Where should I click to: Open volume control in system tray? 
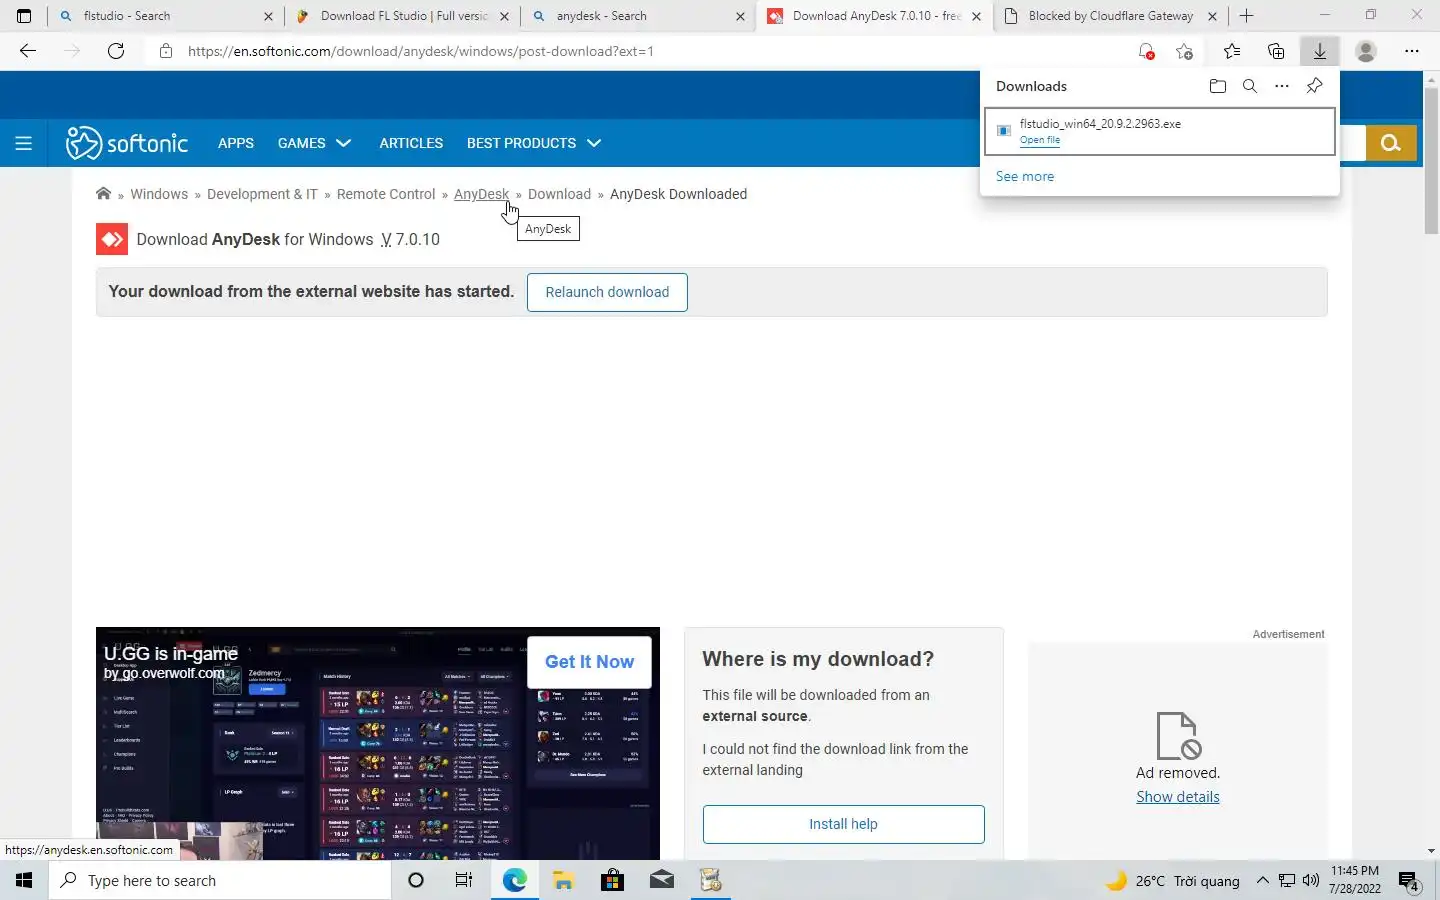click(x=1311, y=881)
